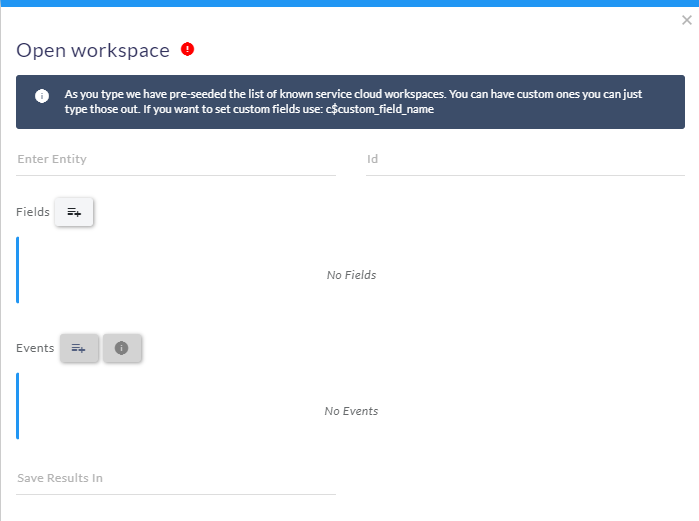The width and height of the screenshot is (699, 521).
Task: Focus the Enter Entity input field
Action: click(176, 160)
